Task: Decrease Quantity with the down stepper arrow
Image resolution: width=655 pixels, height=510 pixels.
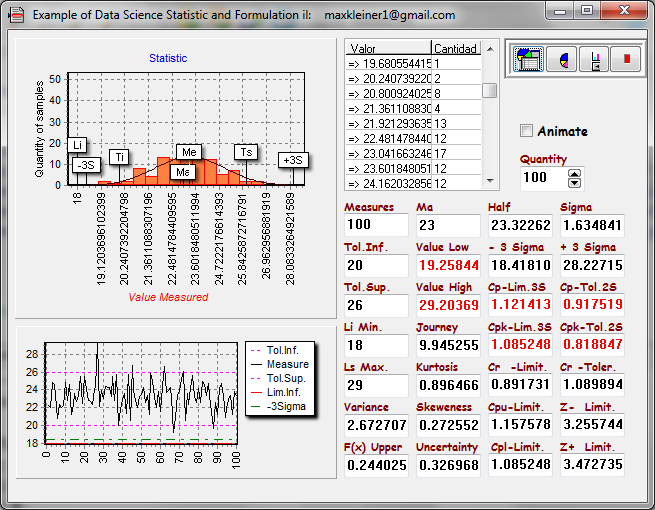Action: click(x=573, y=183)
